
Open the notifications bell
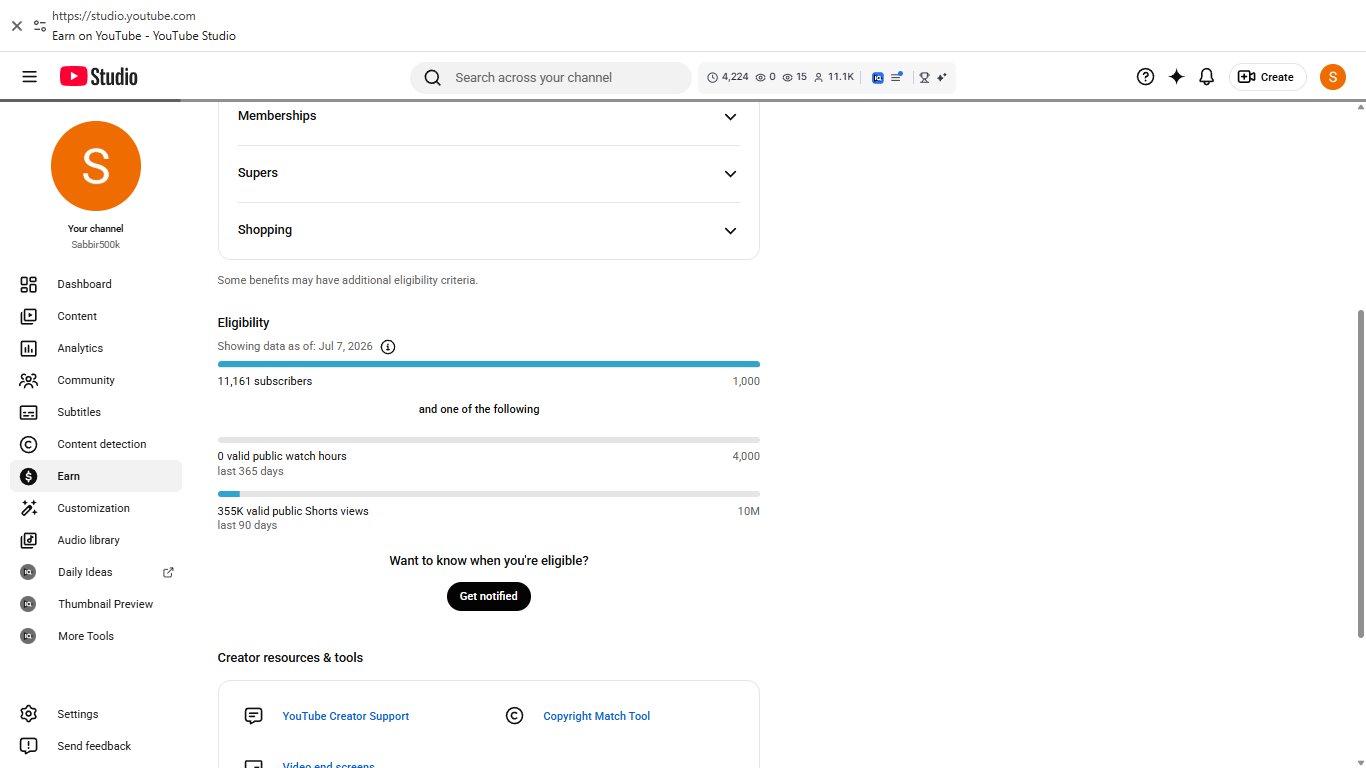(x=1207, y=77)
